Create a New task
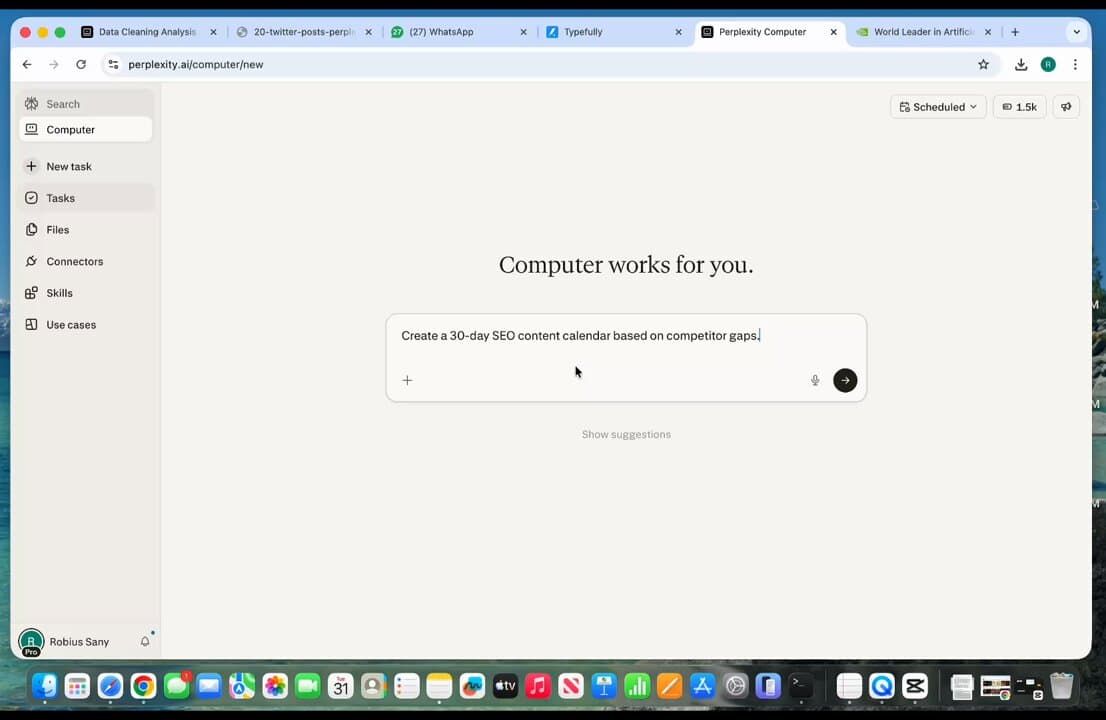The image size is (1106, 720). point(68,166)
